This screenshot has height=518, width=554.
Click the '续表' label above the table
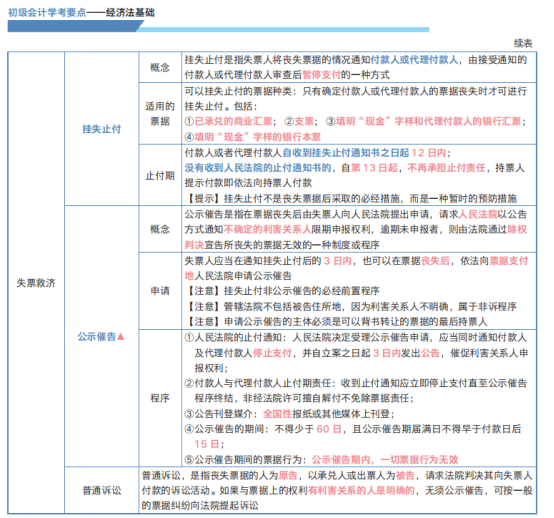point(523,43)
